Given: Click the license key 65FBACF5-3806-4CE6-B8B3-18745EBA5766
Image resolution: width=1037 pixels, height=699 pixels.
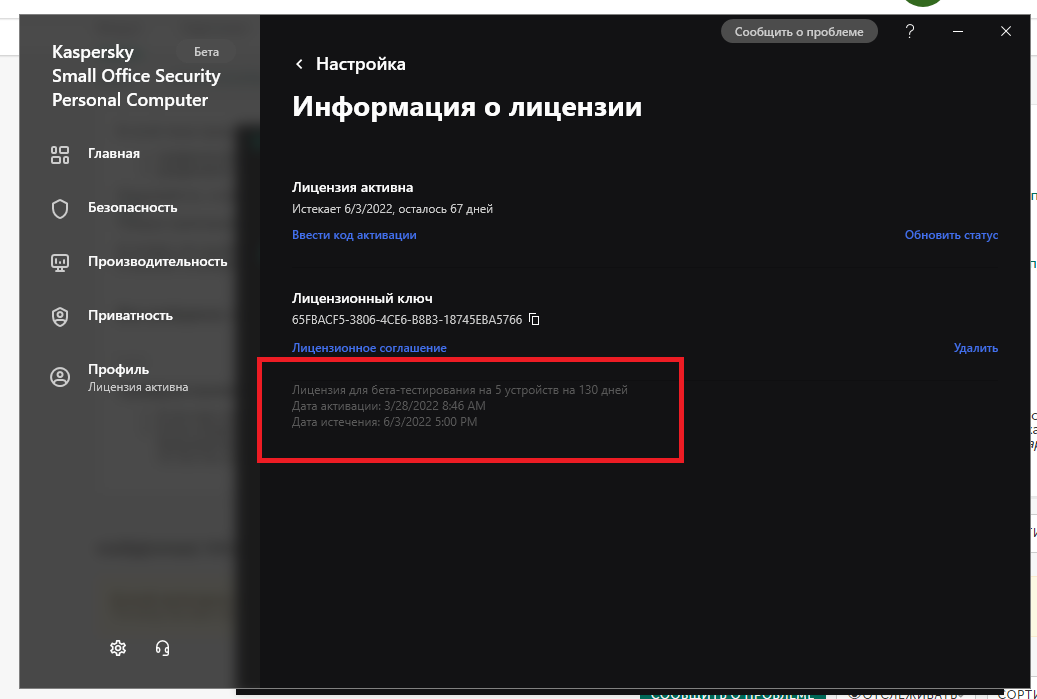Looking at the screenshot, I should click(407, 320).
